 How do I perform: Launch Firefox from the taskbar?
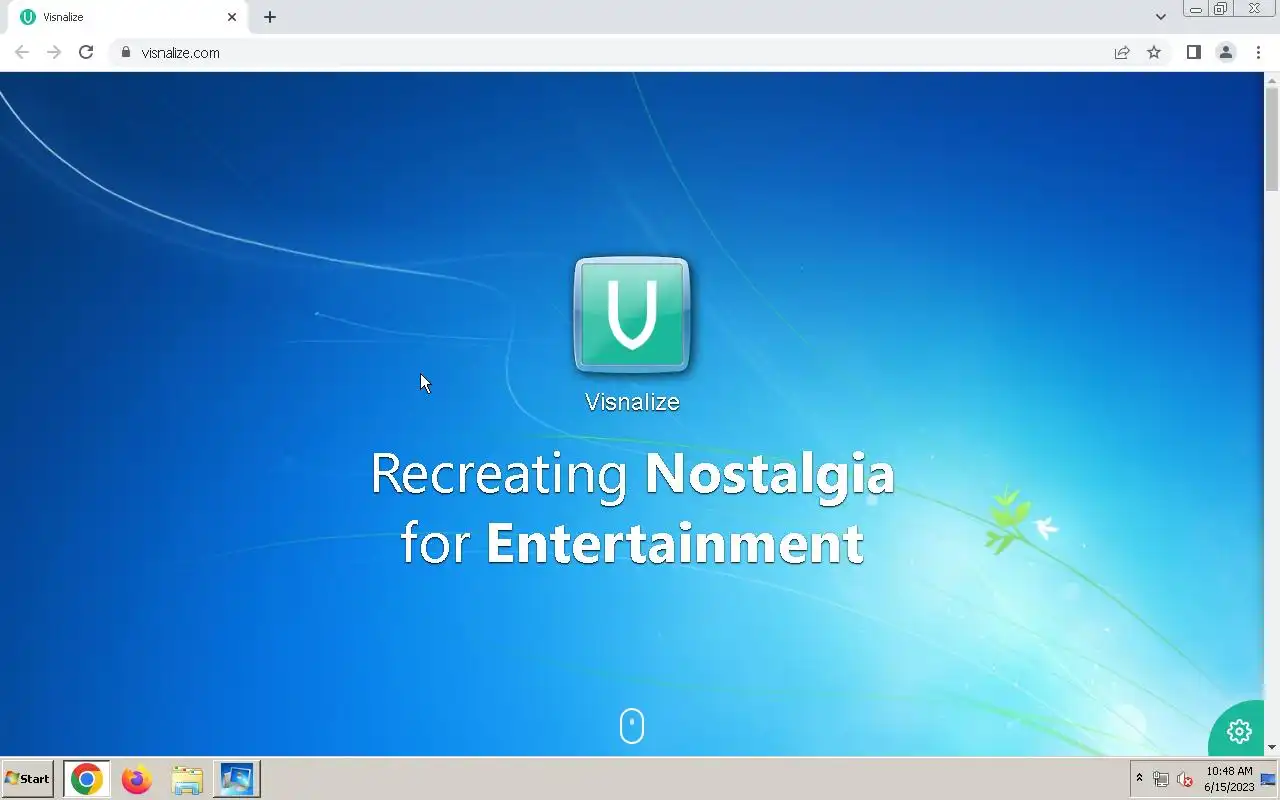coord(137,779)
